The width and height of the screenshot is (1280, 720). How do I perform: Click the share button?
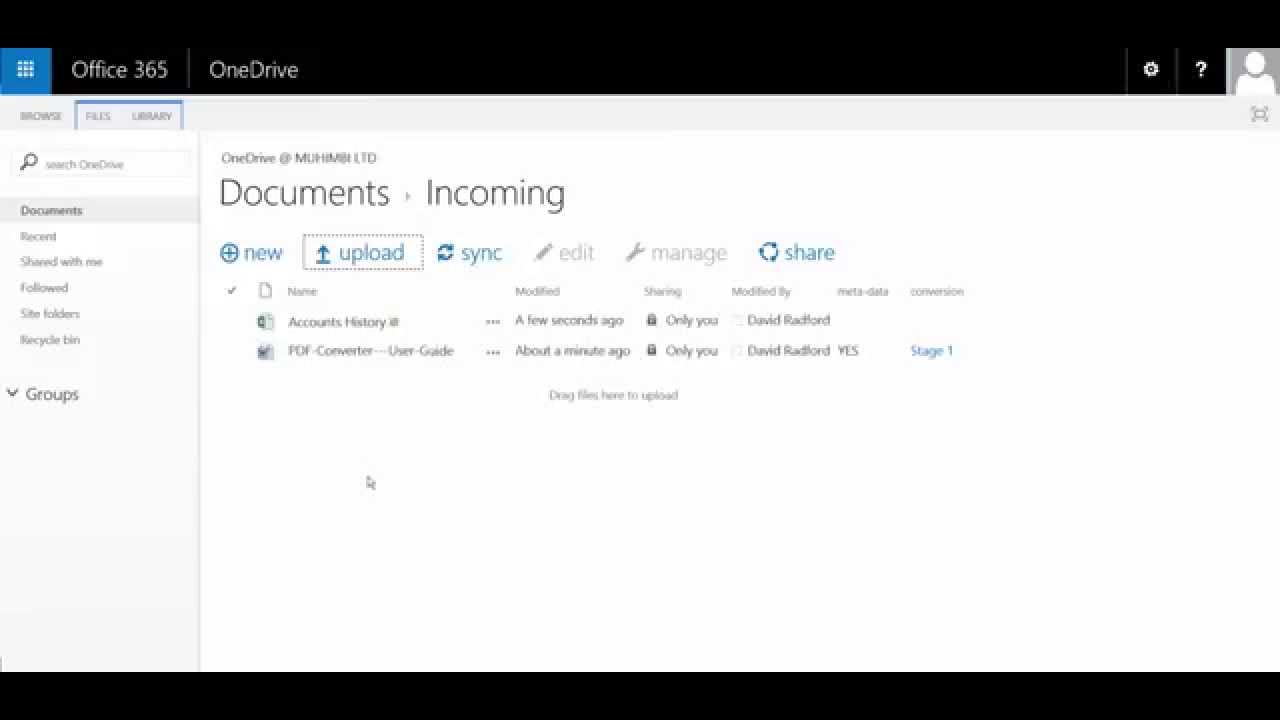tap(797, 253)
